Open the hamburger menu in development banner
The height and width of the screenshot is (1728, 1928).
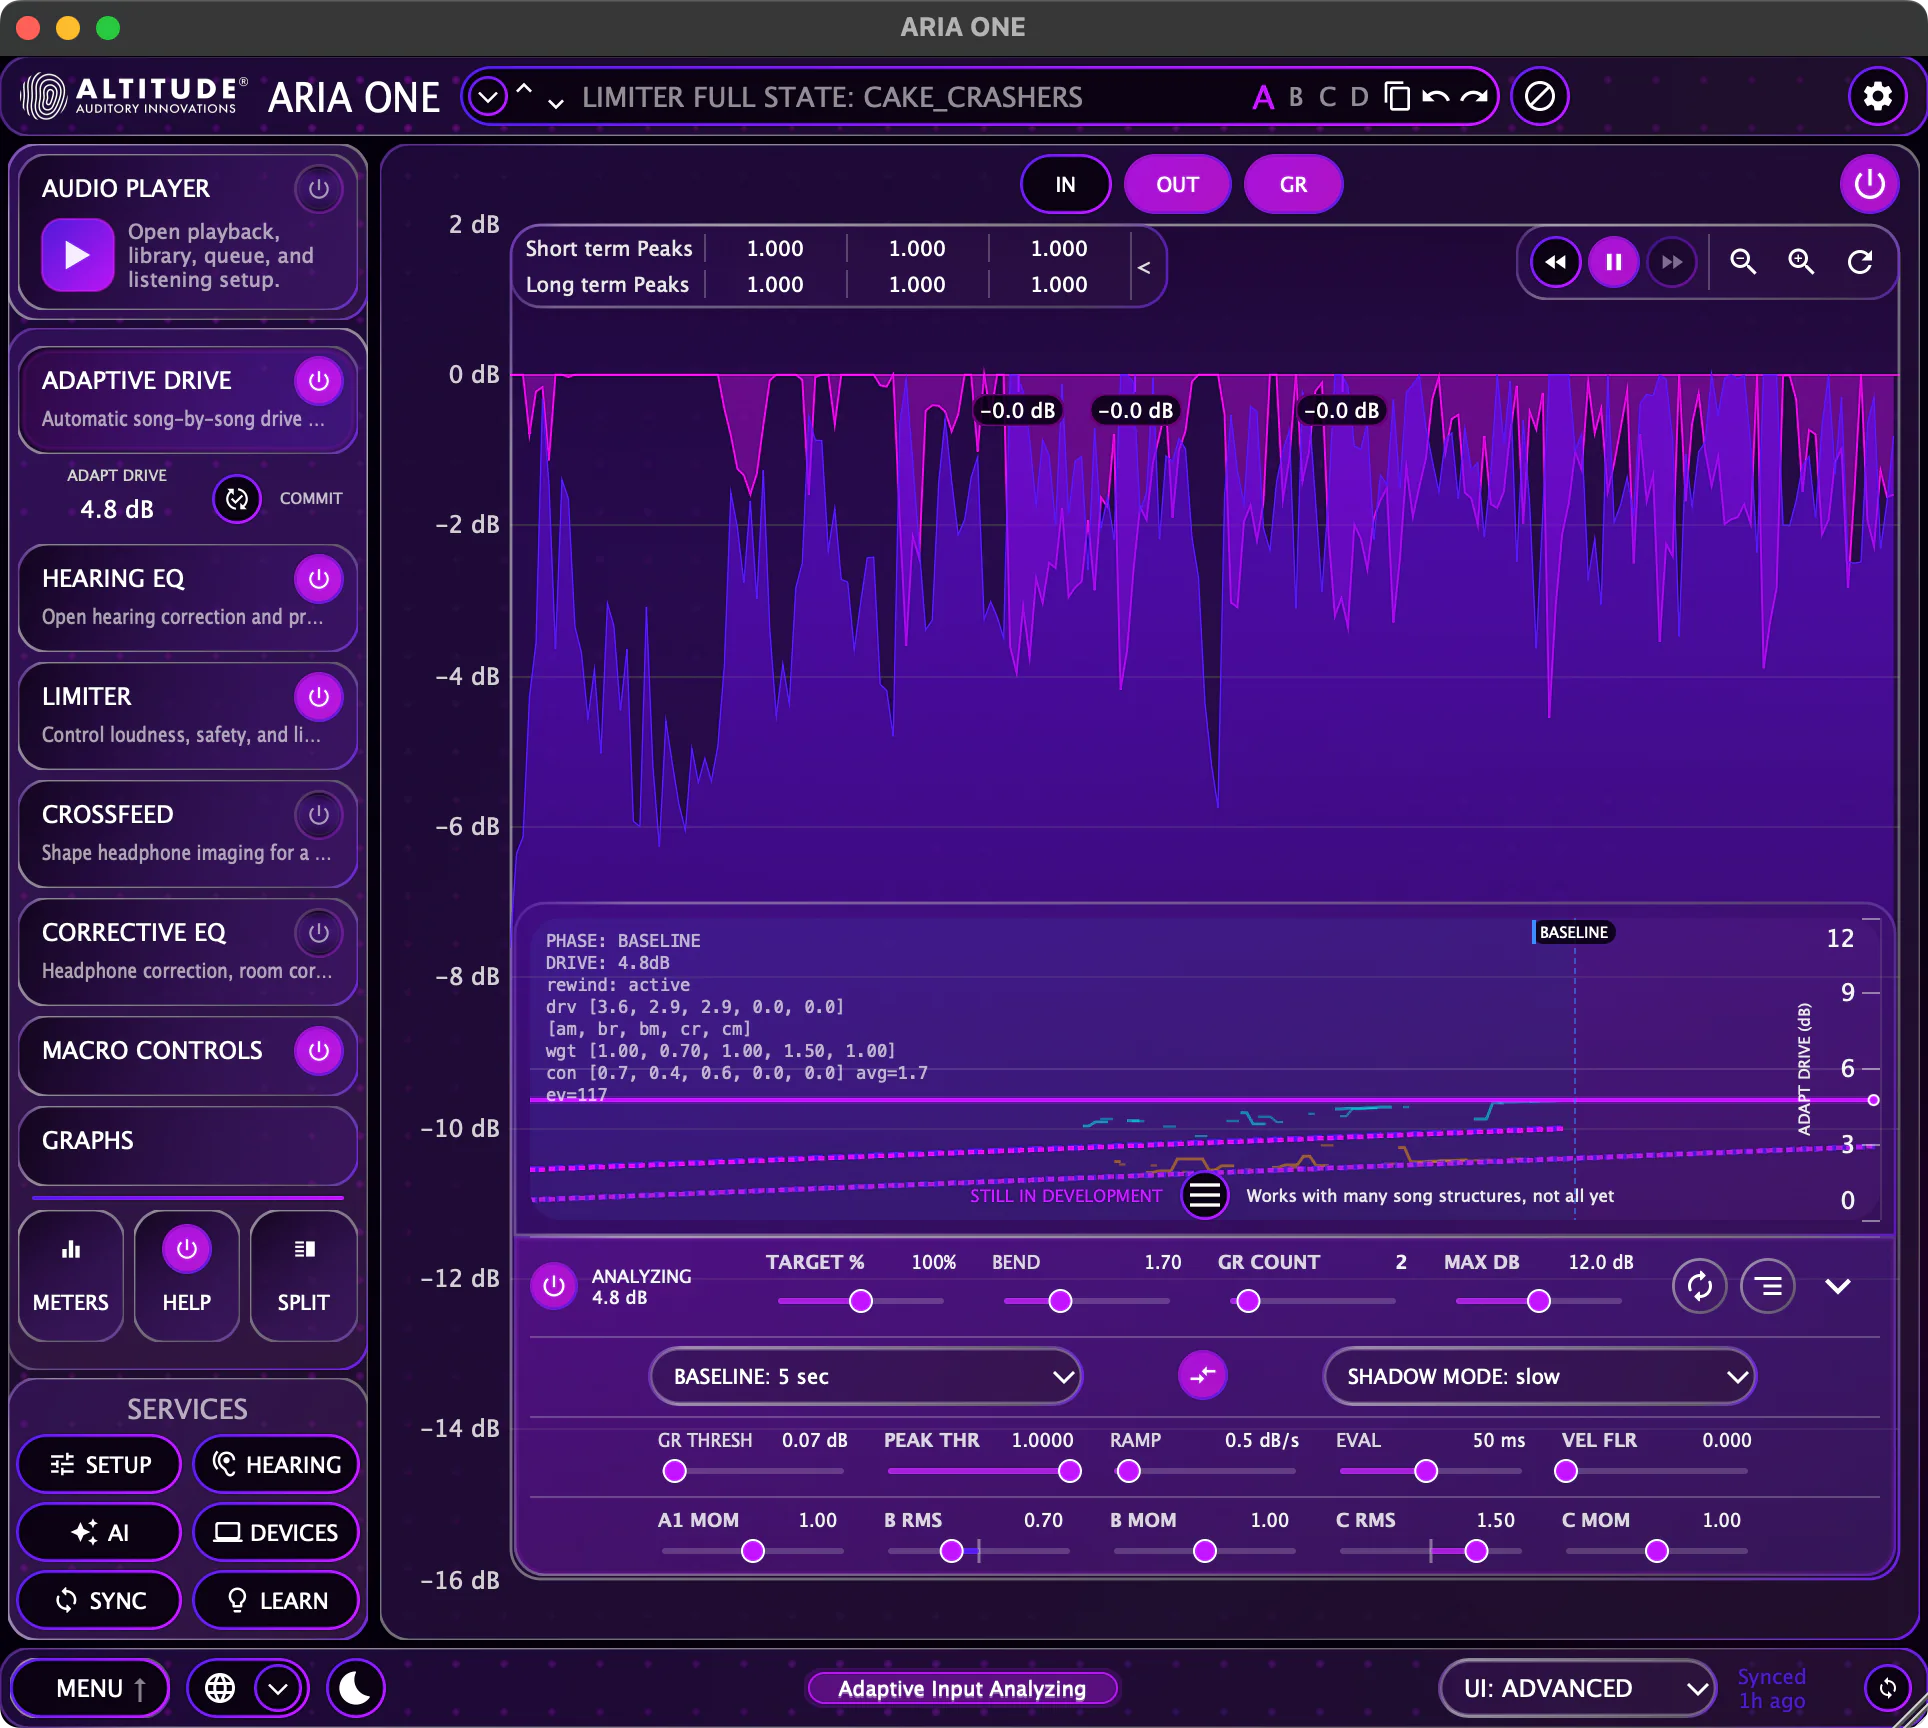pos(1205,1195)
